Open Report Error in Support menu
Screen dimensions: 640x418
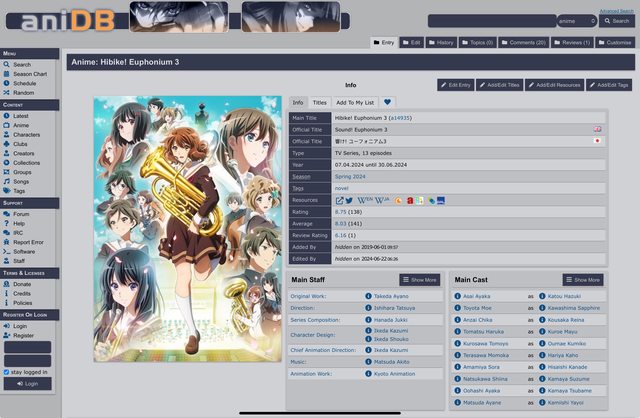[28, 242]
